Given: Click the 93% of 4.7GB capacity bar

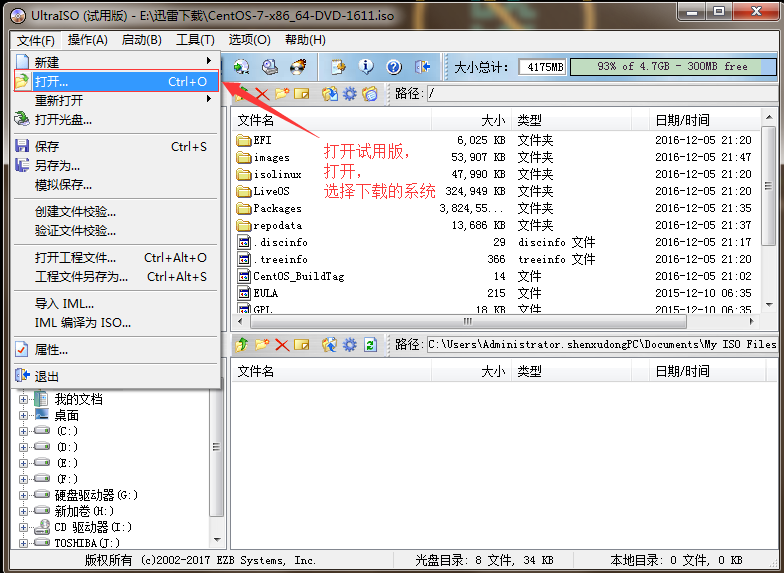Looking at the screenshot, I should (x=673, y=66).
